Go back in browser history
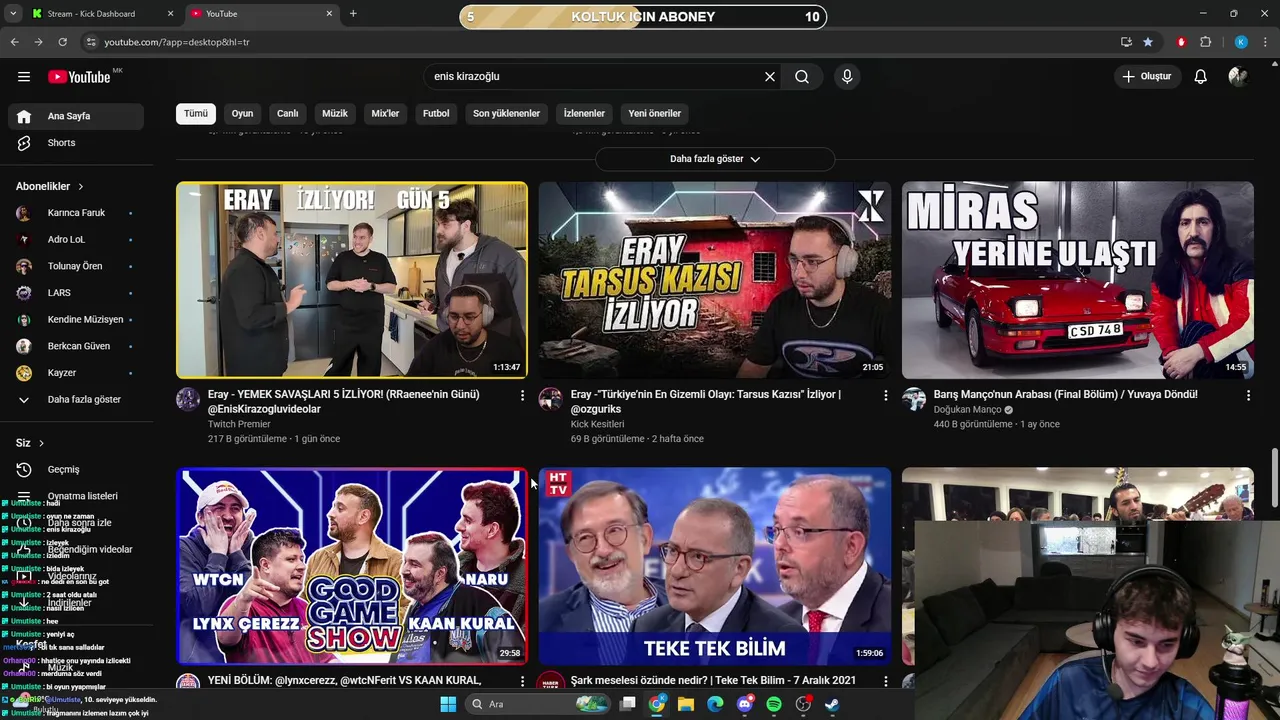The width and height of the screenshot is (1280, 720). [x=14, y=42]
